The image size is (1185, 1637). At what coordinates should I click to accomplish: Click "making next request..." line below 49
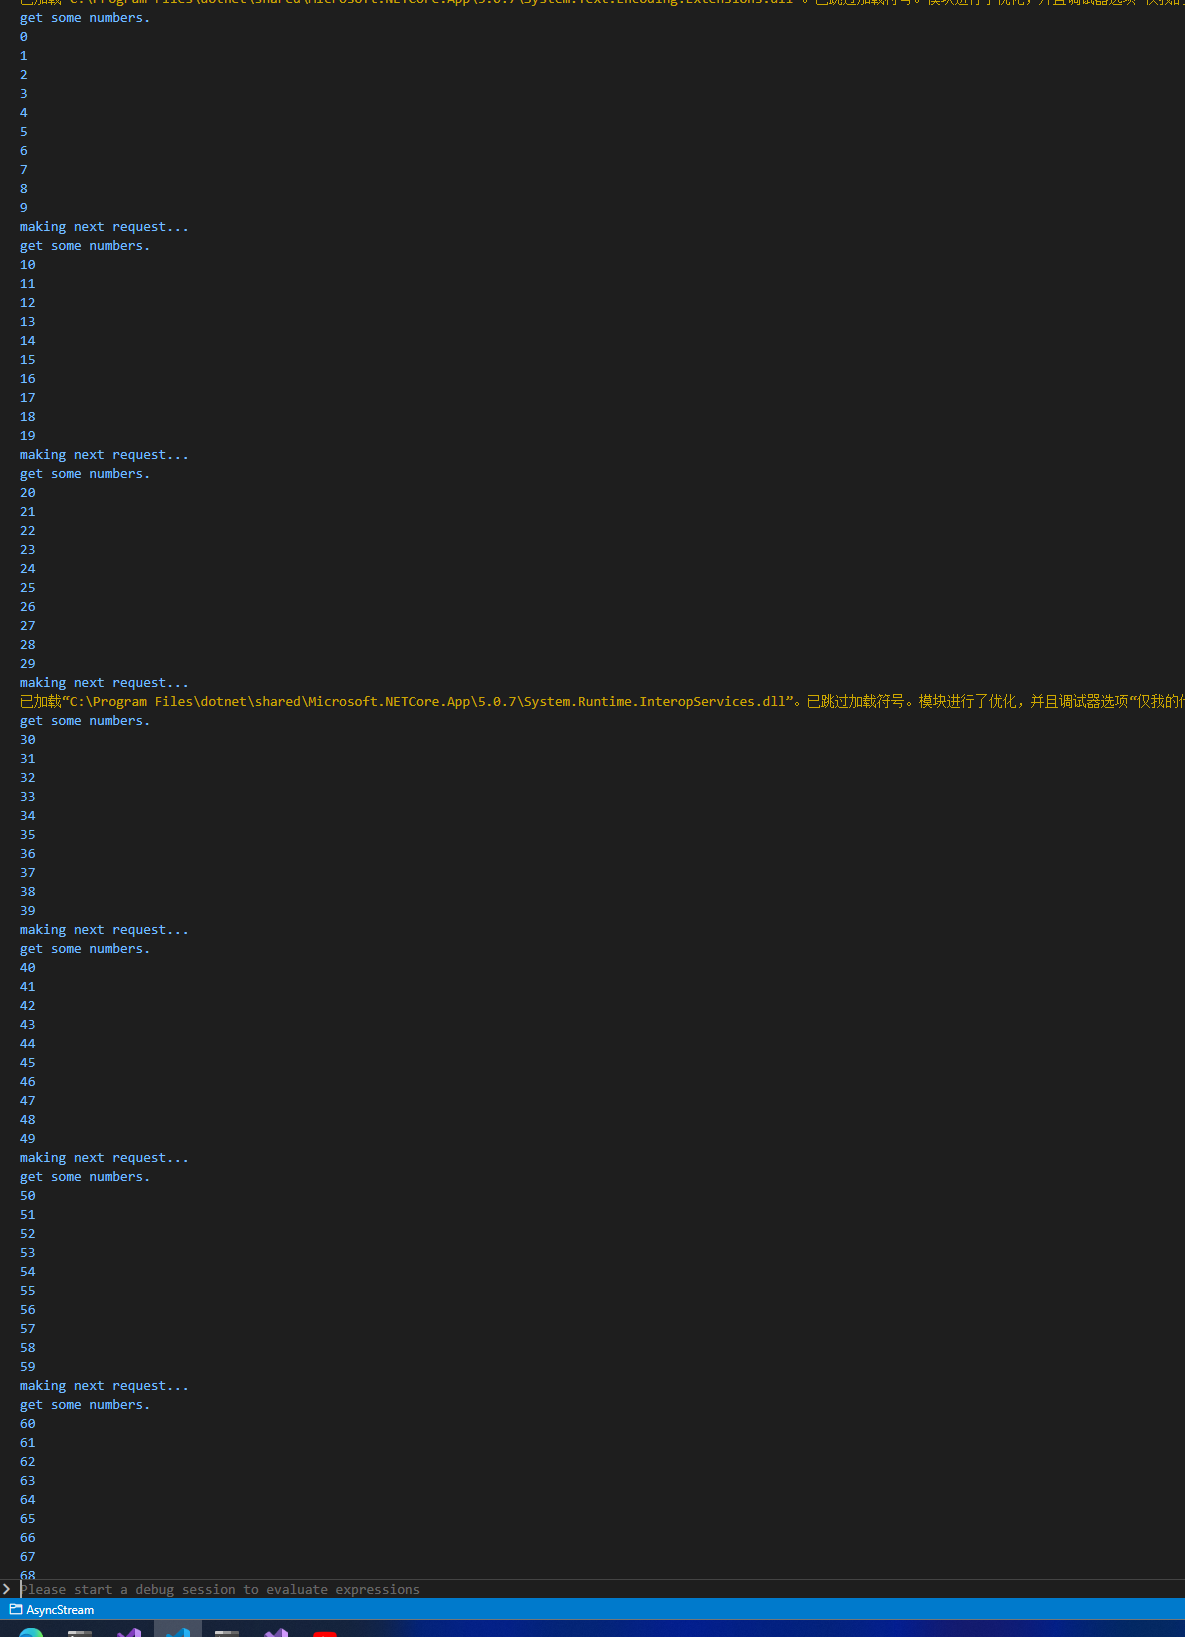pyautogui.click(x=104, y=1158)
